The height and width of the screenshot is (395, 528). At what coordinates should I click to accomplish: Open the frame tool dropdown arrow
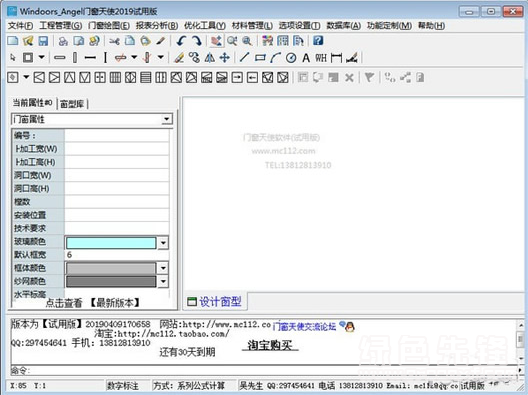41,57
